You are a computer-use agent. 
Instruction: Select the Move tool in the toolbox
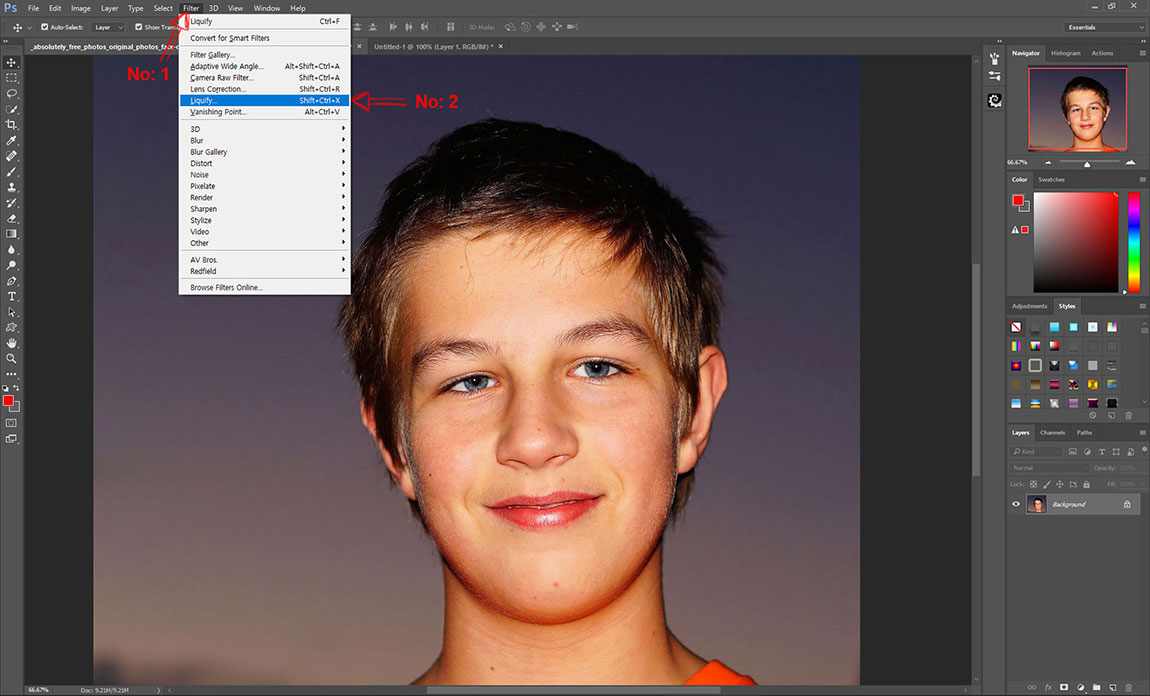pos(11,62)
